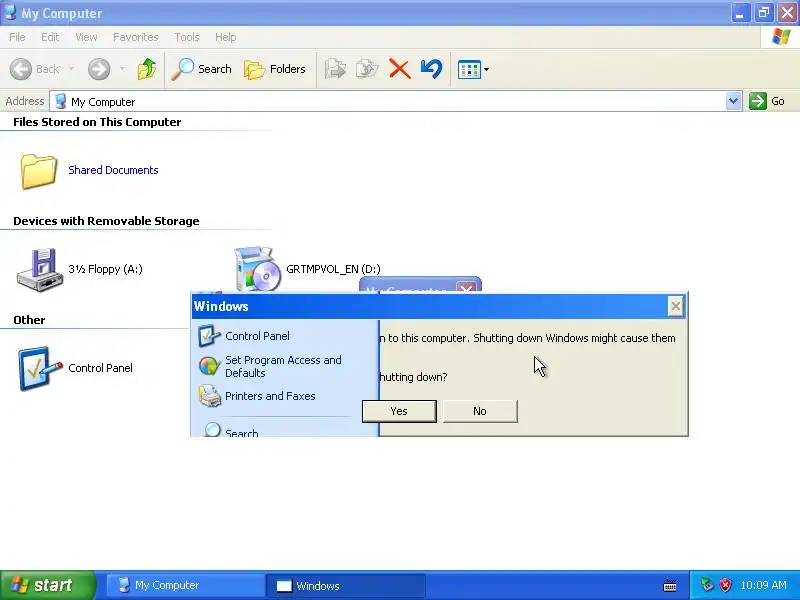Open the Views dropdown button
Screen dimensions: 800x600
pyautogui.click(x=473, y=69)
